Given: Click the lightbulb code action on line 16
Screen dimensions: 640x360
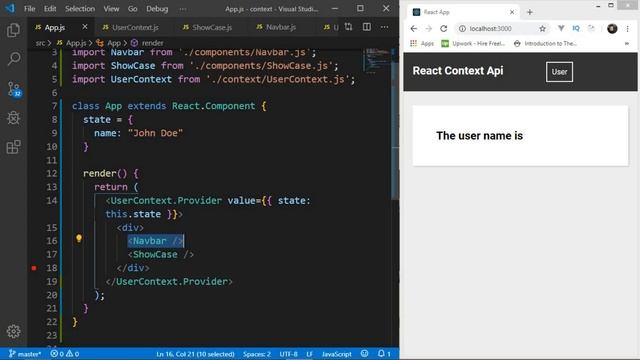Looking at the screenshot, I should (79, 238).
